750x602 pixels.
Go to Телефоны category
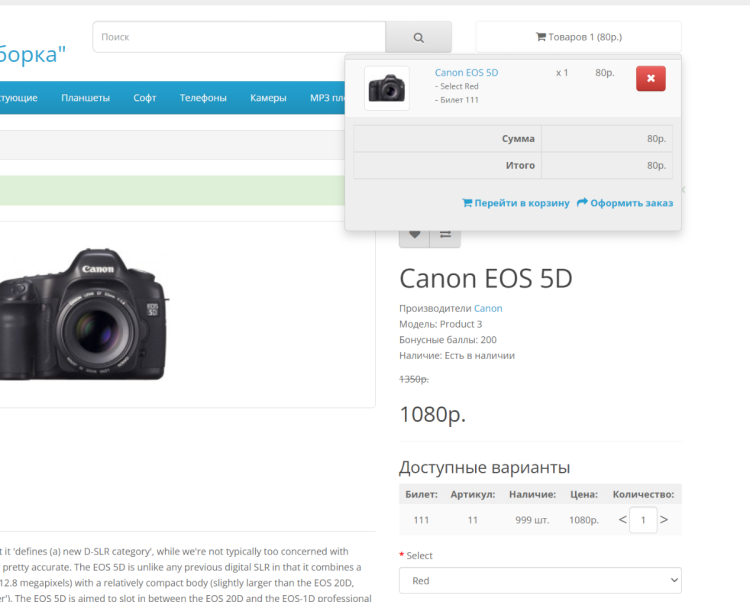[x=203, y=98]
